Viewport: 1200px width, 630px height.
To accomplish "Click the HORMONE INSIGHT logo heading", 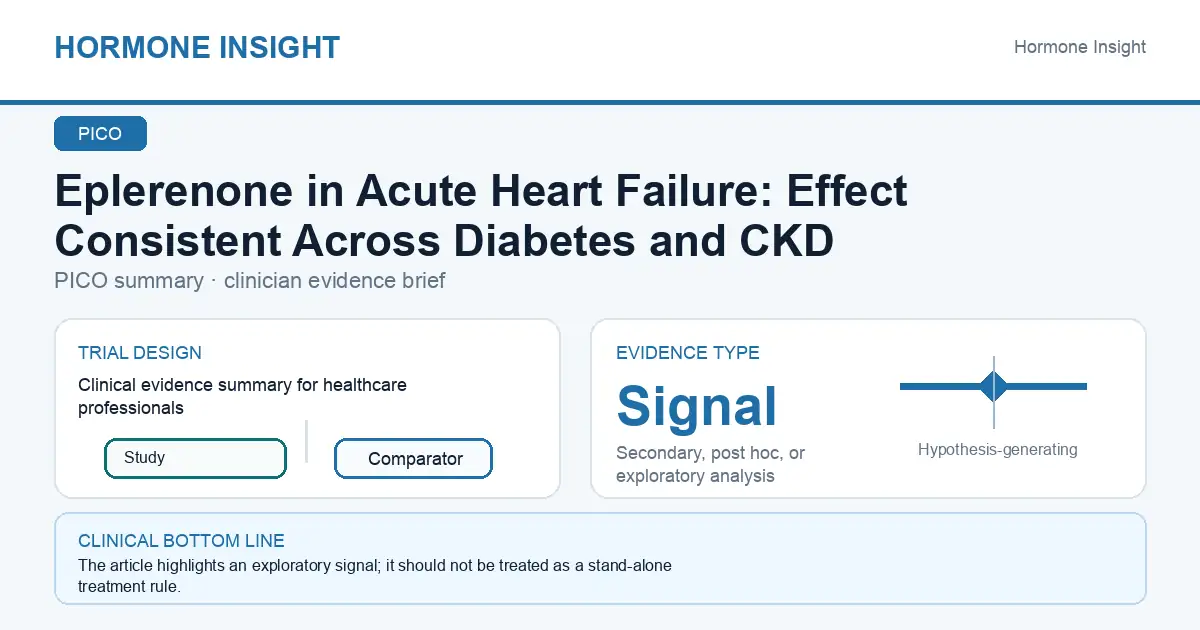I will point(197,47).
